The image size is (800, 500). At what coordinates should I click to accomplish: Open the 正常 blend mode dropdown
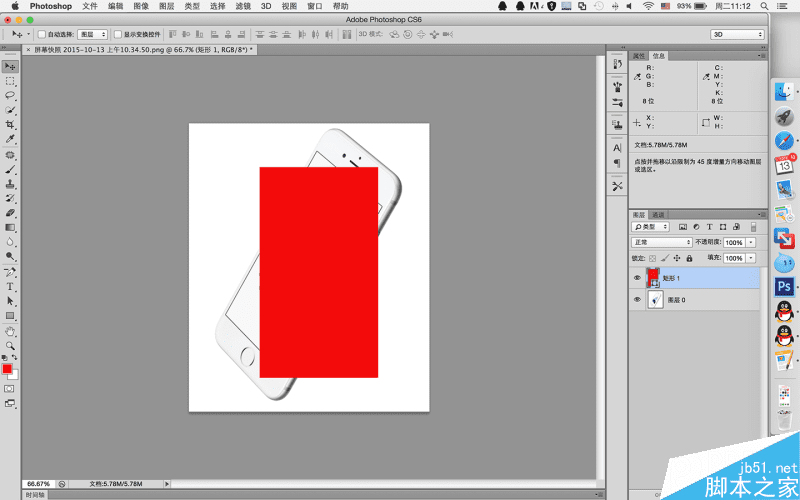pyautogui.click(x=662, y=242)
